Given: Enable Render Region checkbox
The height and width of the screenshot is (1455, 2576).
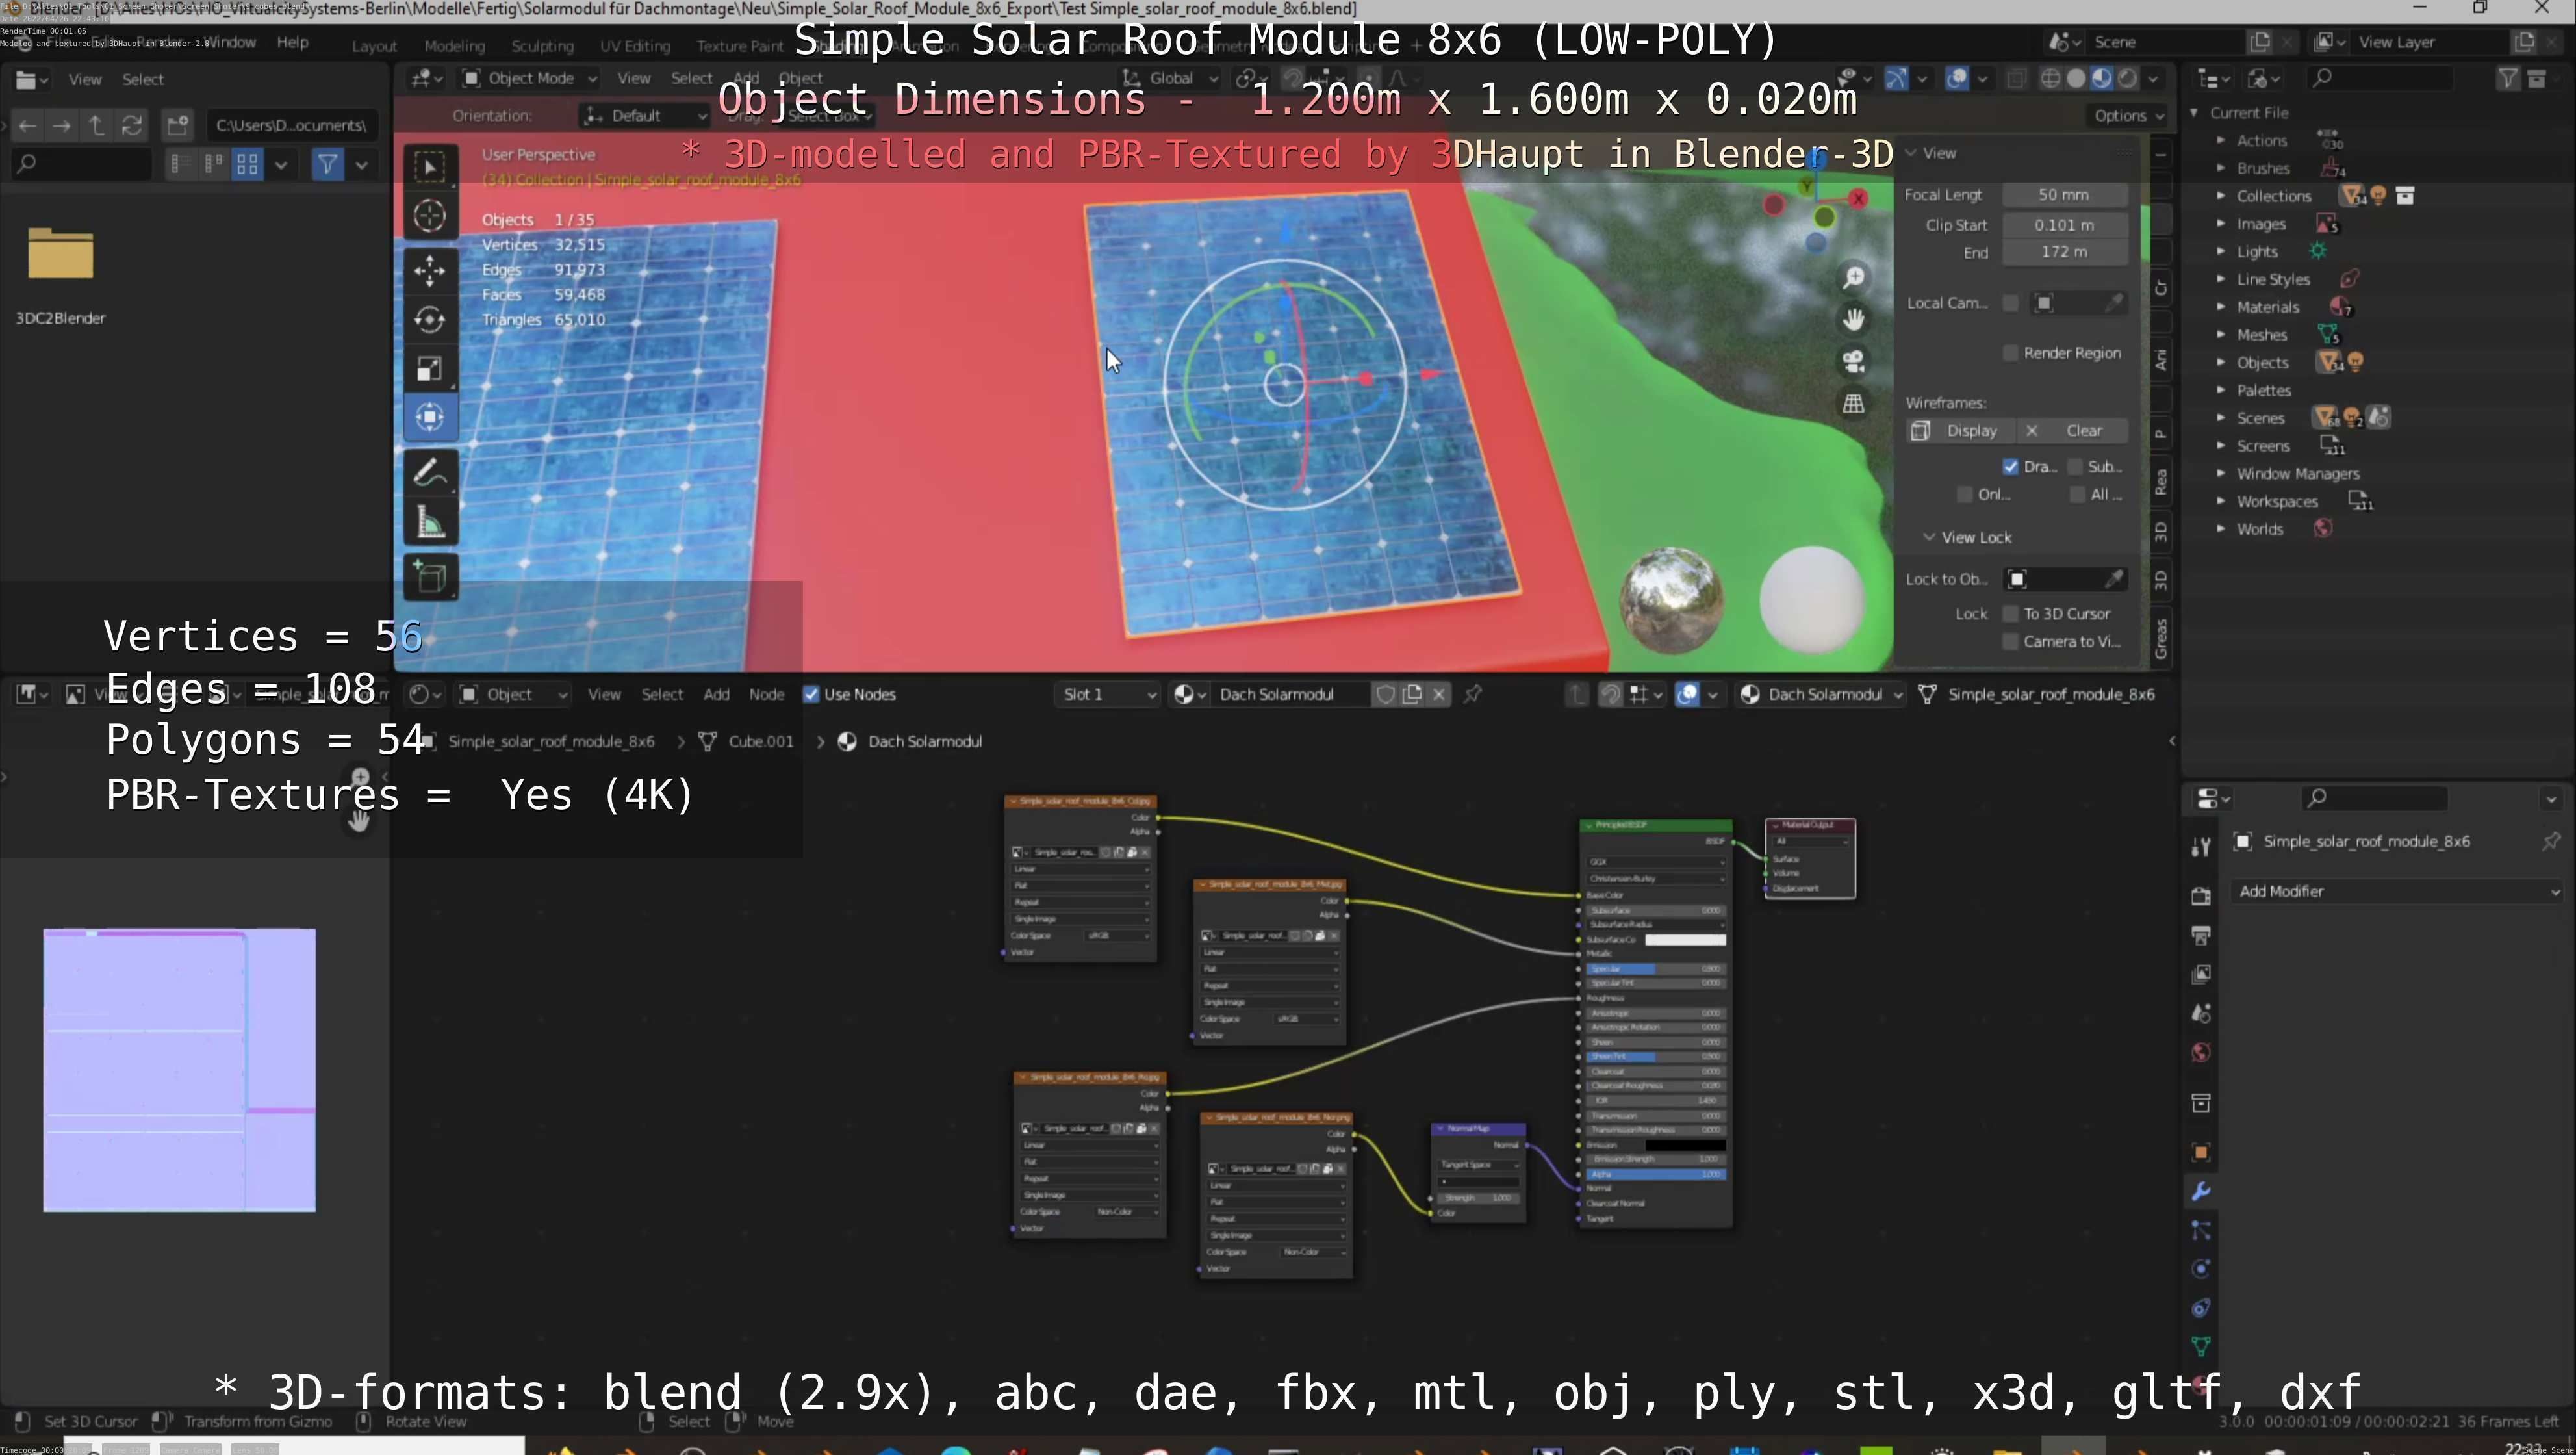Looking at the screenshot, I should pyautogui.click(x=2010, y=353).
